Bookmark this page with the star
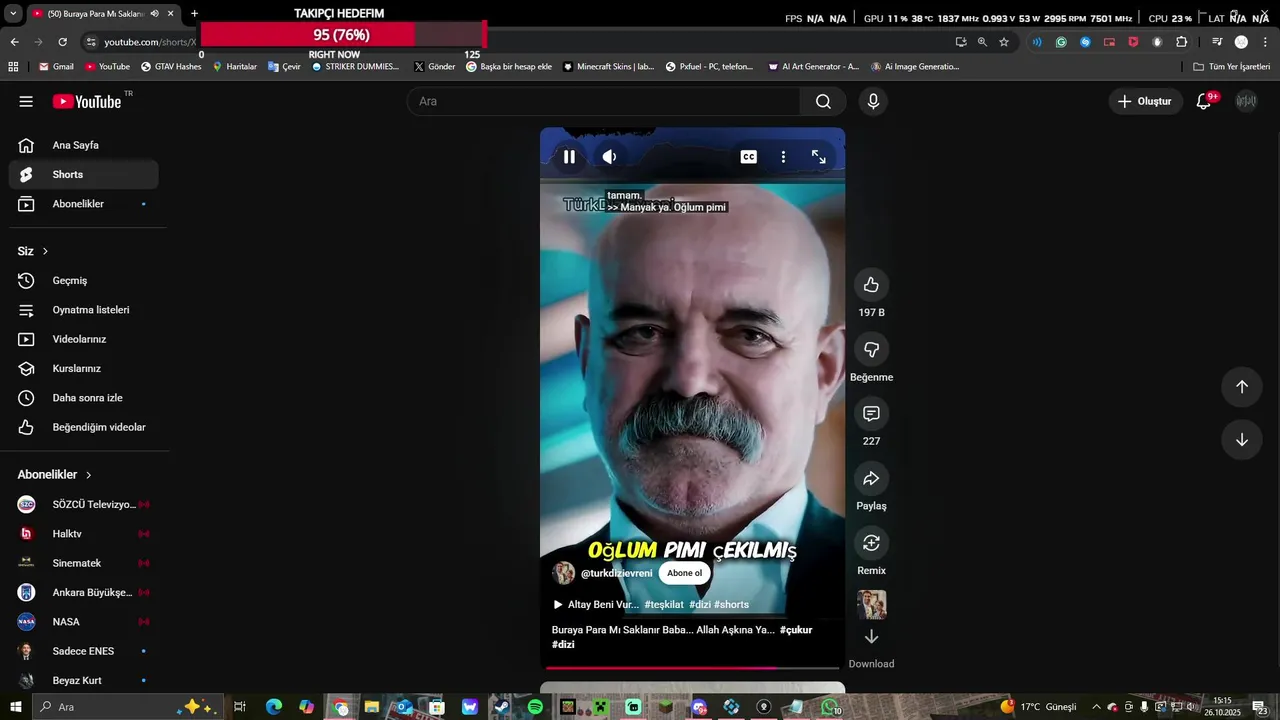 (1004, 42)
